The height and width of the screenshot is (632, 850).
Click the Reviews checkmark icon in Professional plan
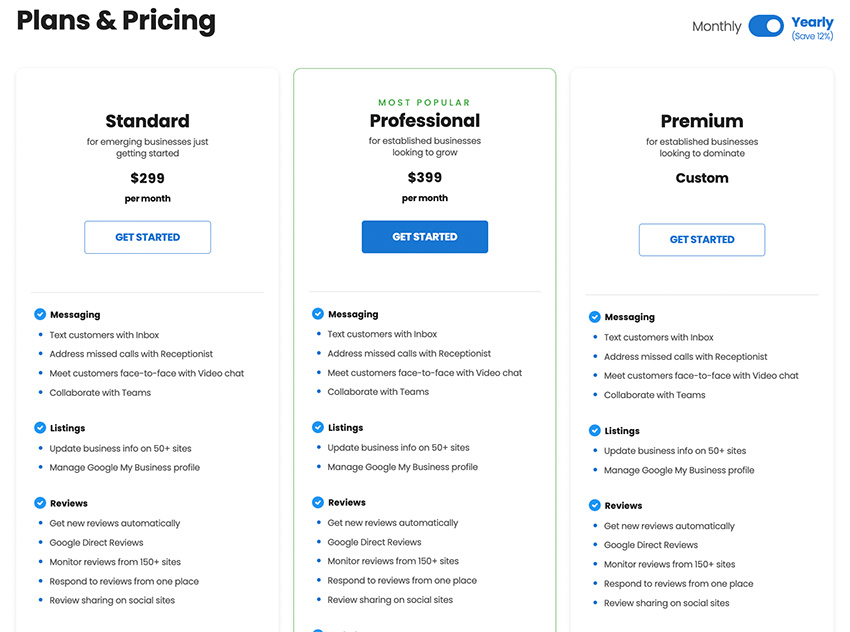pyautogui.click(x=318, y=502)
